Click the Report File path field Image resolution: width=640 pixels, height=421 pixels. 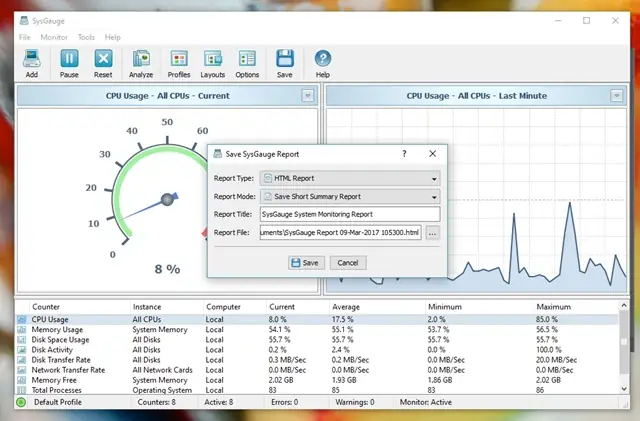(x=340, y=233)
